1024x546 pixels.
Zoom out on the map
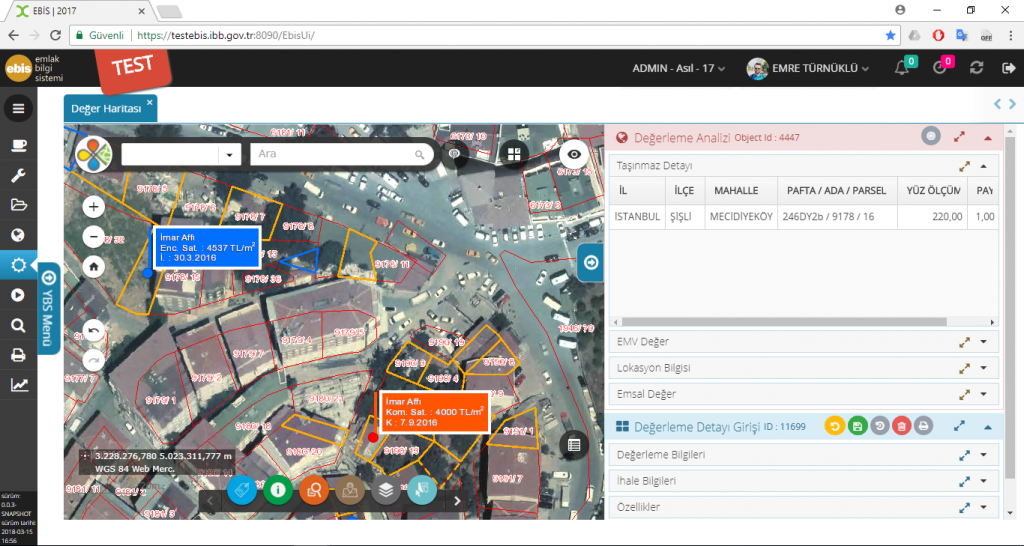(93, 236)
